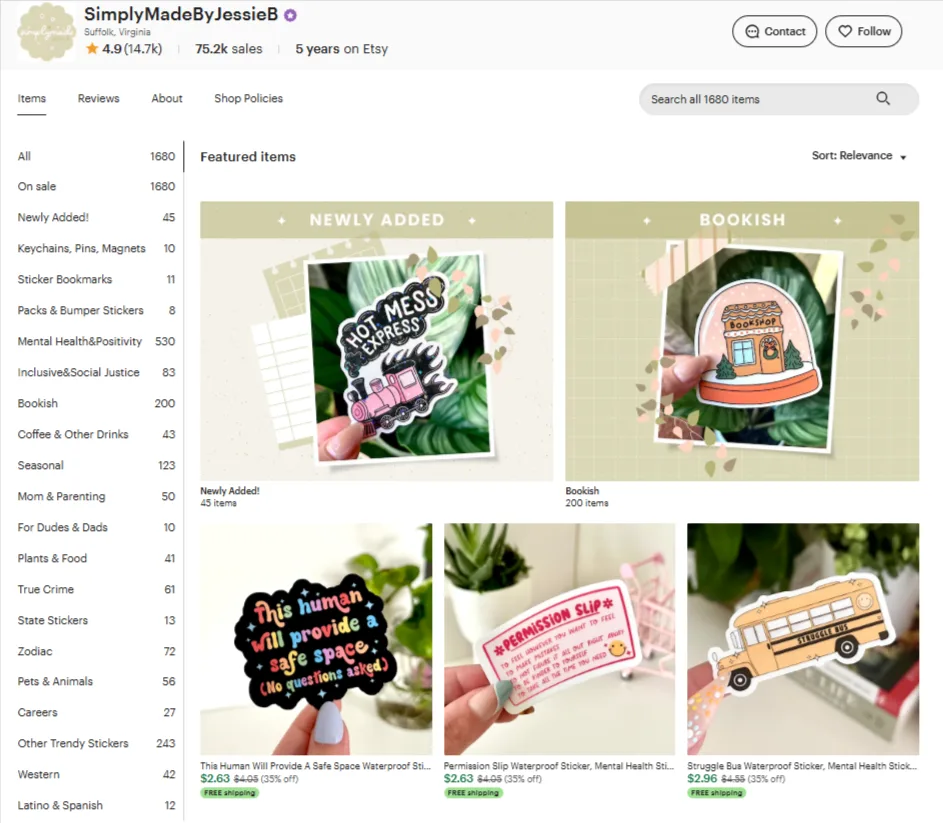The height and width of the screenshot is (823, 943).
Task: Click the chat bubble icon on Contact
Action: coord(752,31)
